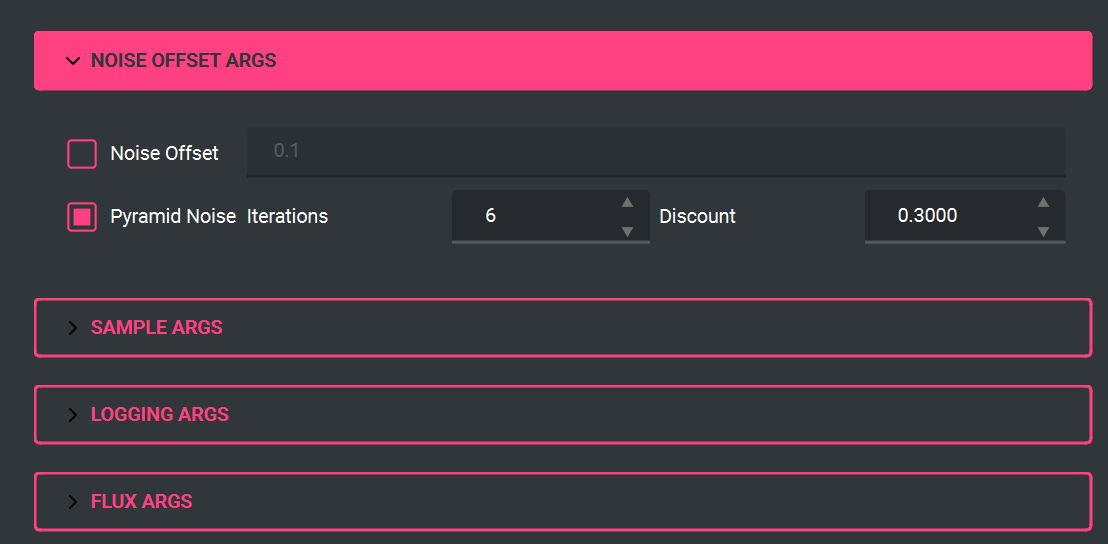Click the Noise Offset Args header title

pos(184,61)
